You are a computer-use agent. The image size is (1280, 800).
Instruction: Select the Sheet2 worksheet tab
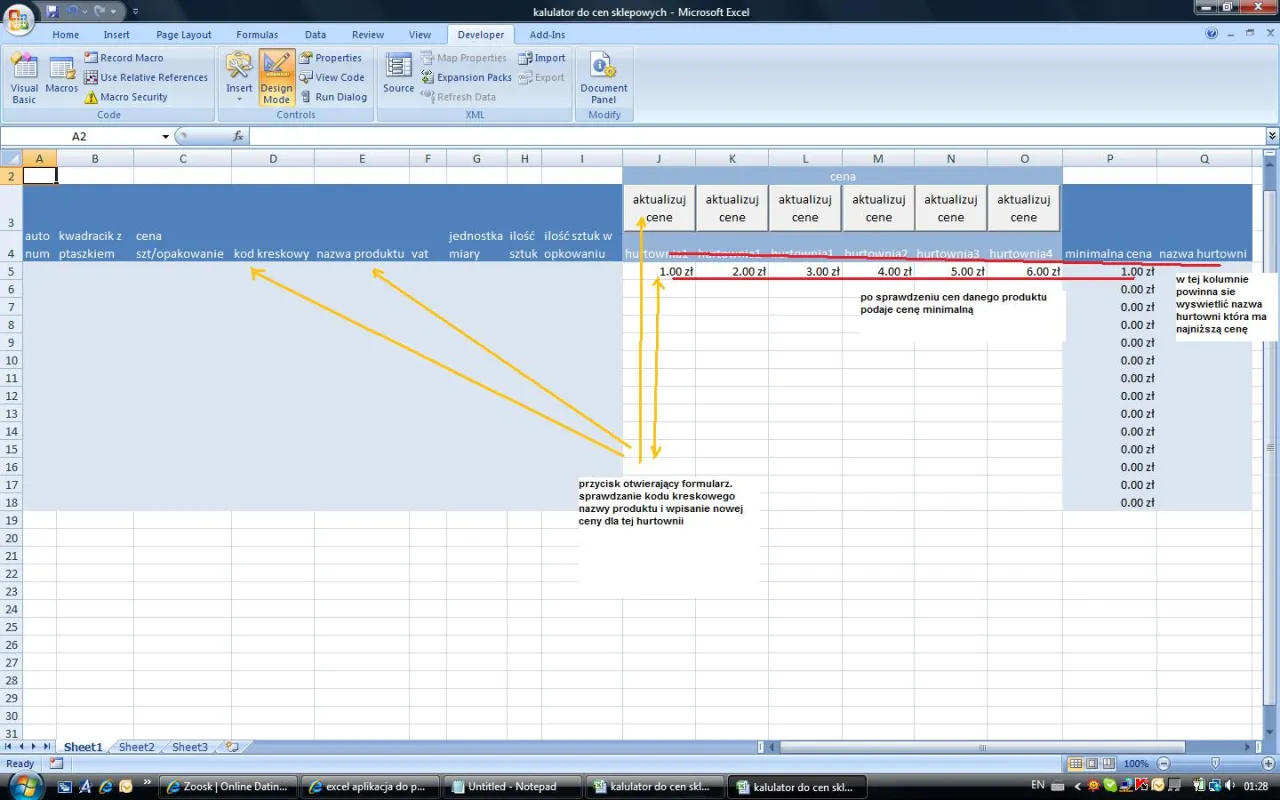point(136,747)
